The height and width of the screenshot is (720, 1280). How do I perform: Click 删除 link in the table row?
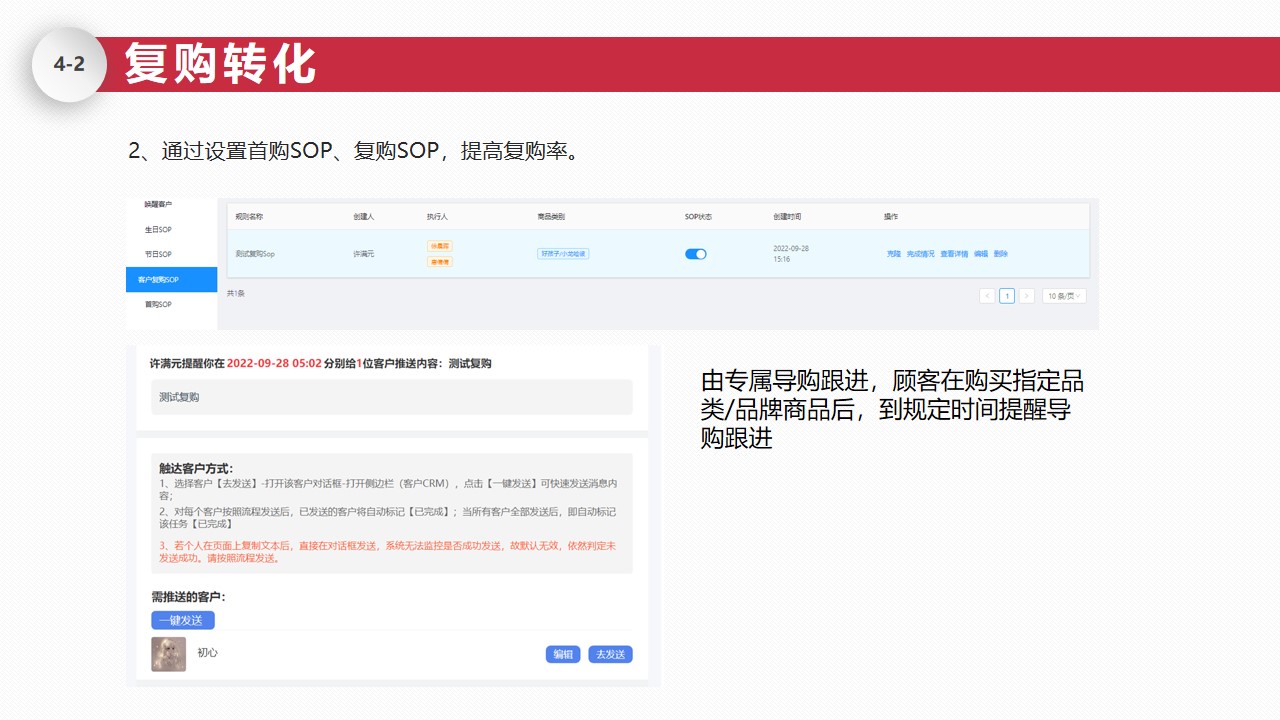point(1001,254)
